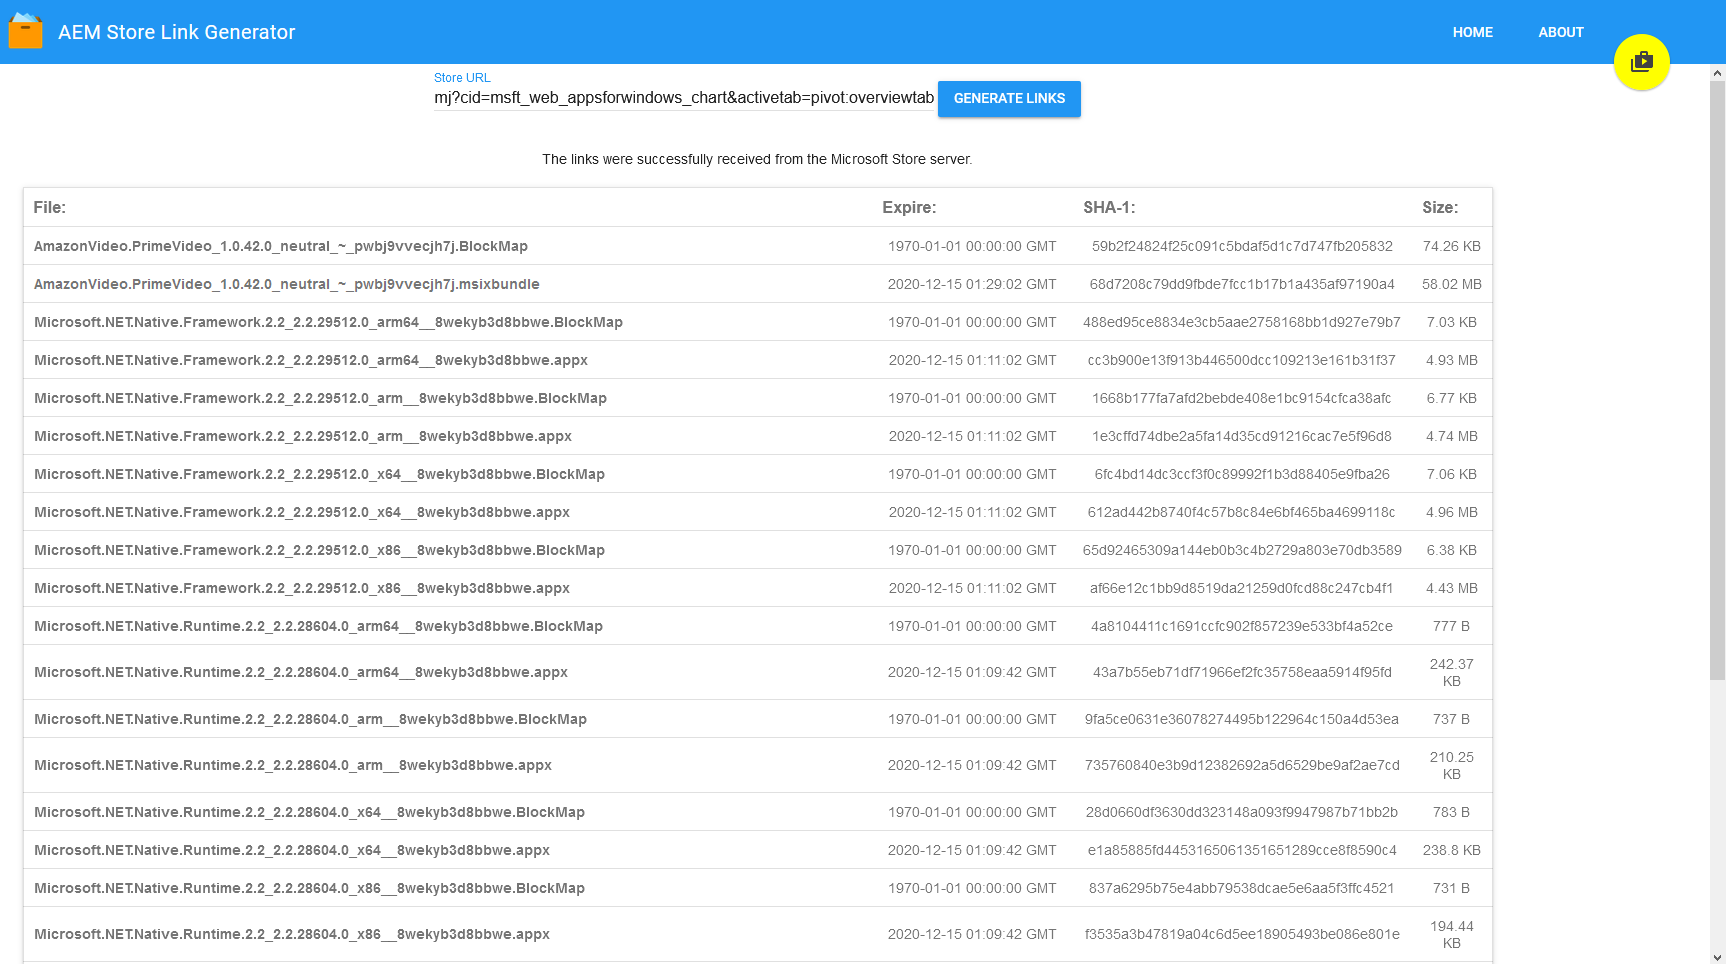Open NET.Native.Runtime arm__ appx link
Viewport: 1726px width, 964px height.
pos(293,765)
